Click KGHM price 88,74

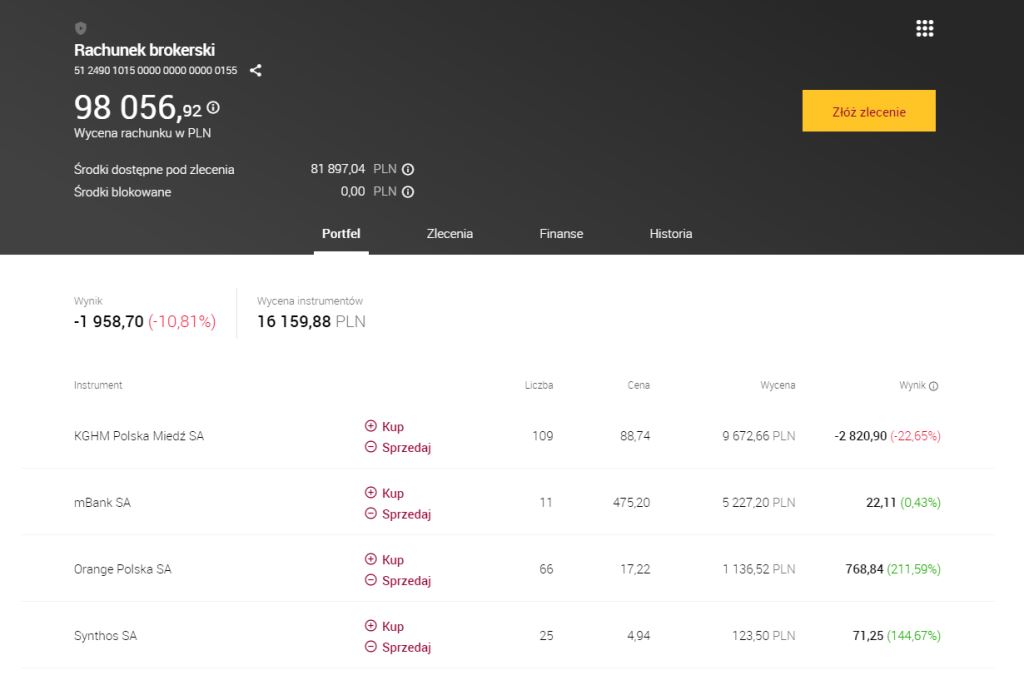click(x=635, y=436)
